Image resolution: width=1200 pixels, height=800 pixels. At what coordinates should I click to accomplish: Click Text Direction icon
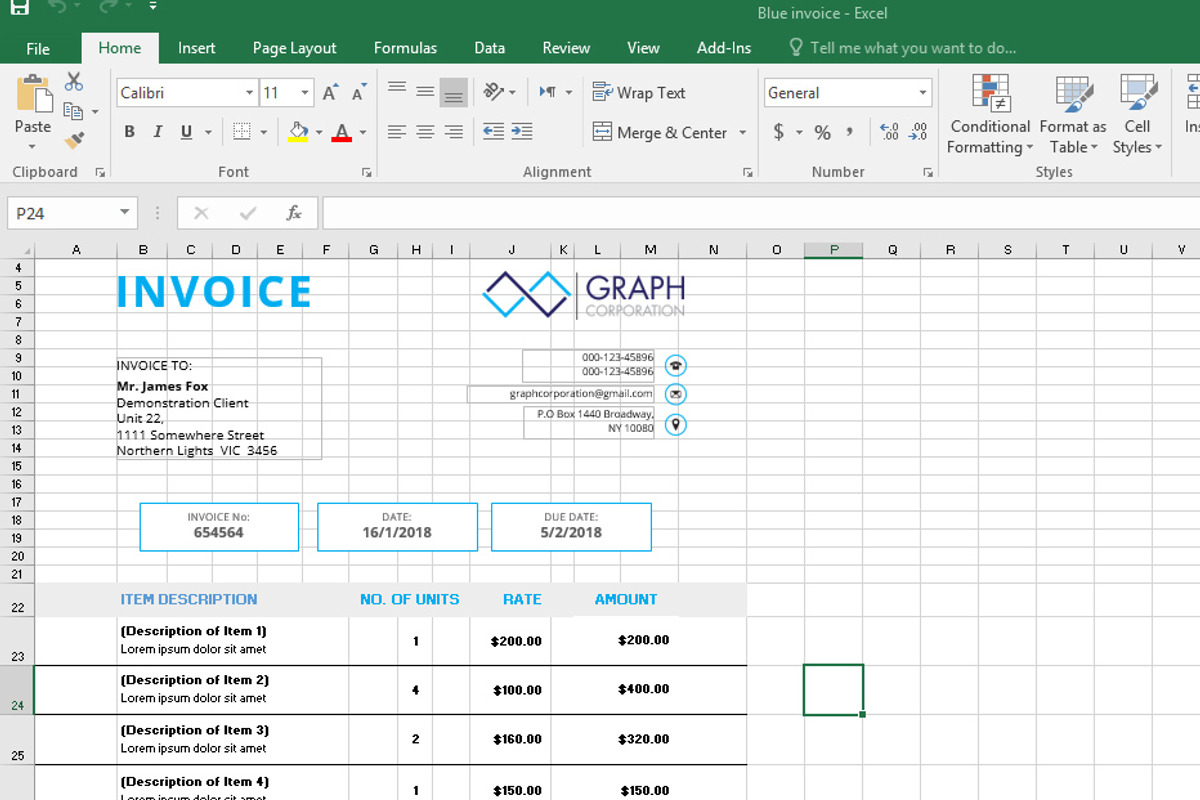coord(548,92)
